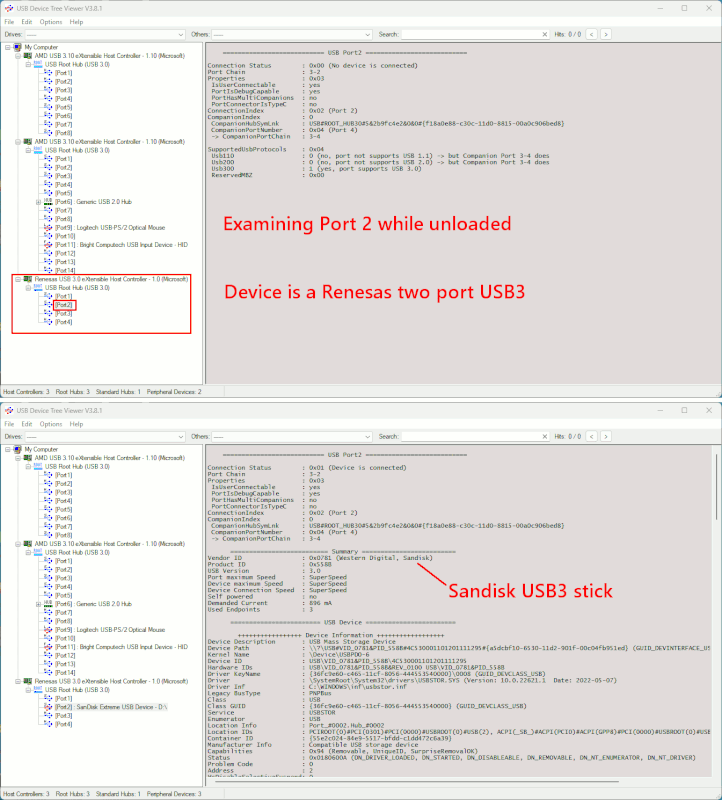Open Options menu in upper window

pos(51,22)
